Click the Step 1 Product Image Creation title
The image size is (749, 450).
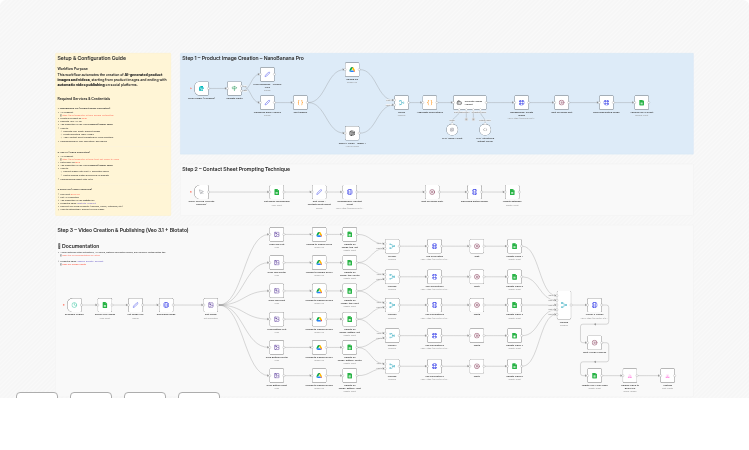click(x=243, y=59)
